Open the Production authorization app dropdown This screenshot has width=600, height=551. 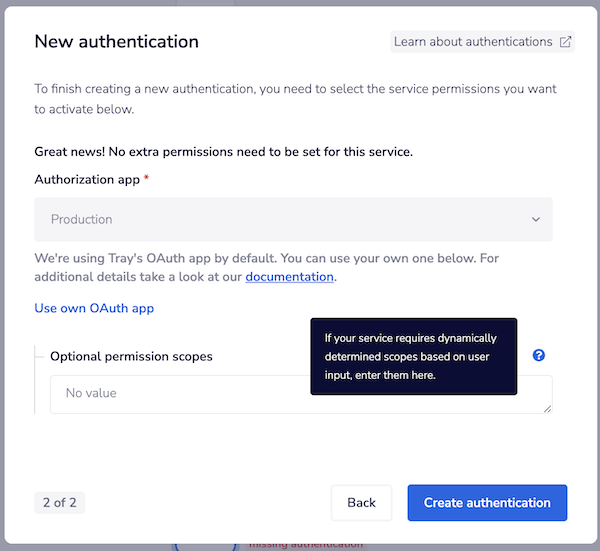pyautogui.click(x=293, y=219)
